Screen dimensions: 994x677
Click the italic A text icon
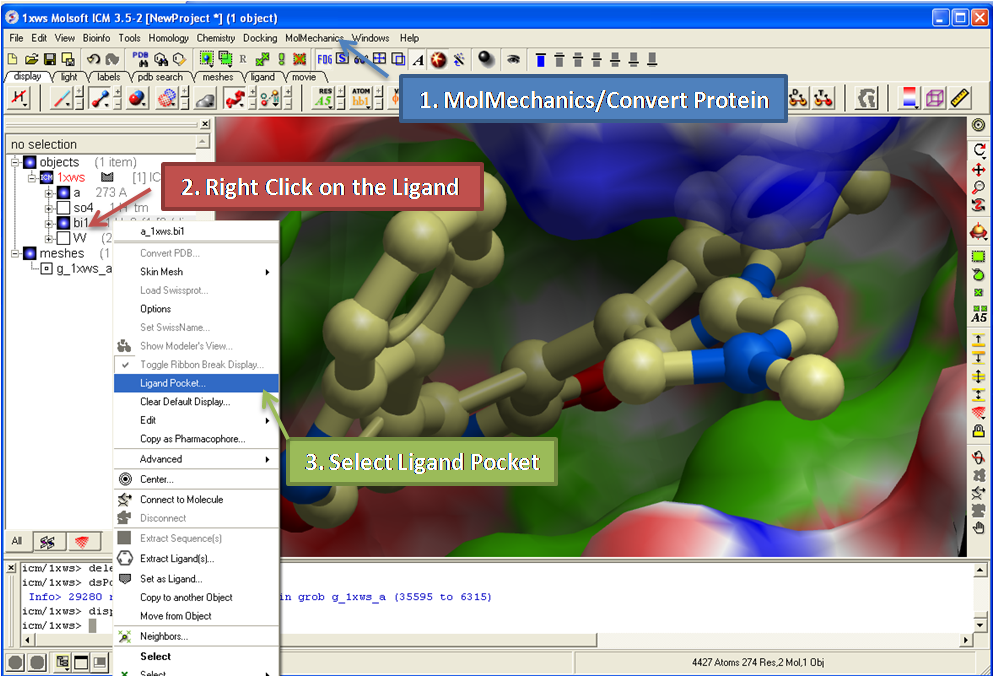tap(418, 60)
